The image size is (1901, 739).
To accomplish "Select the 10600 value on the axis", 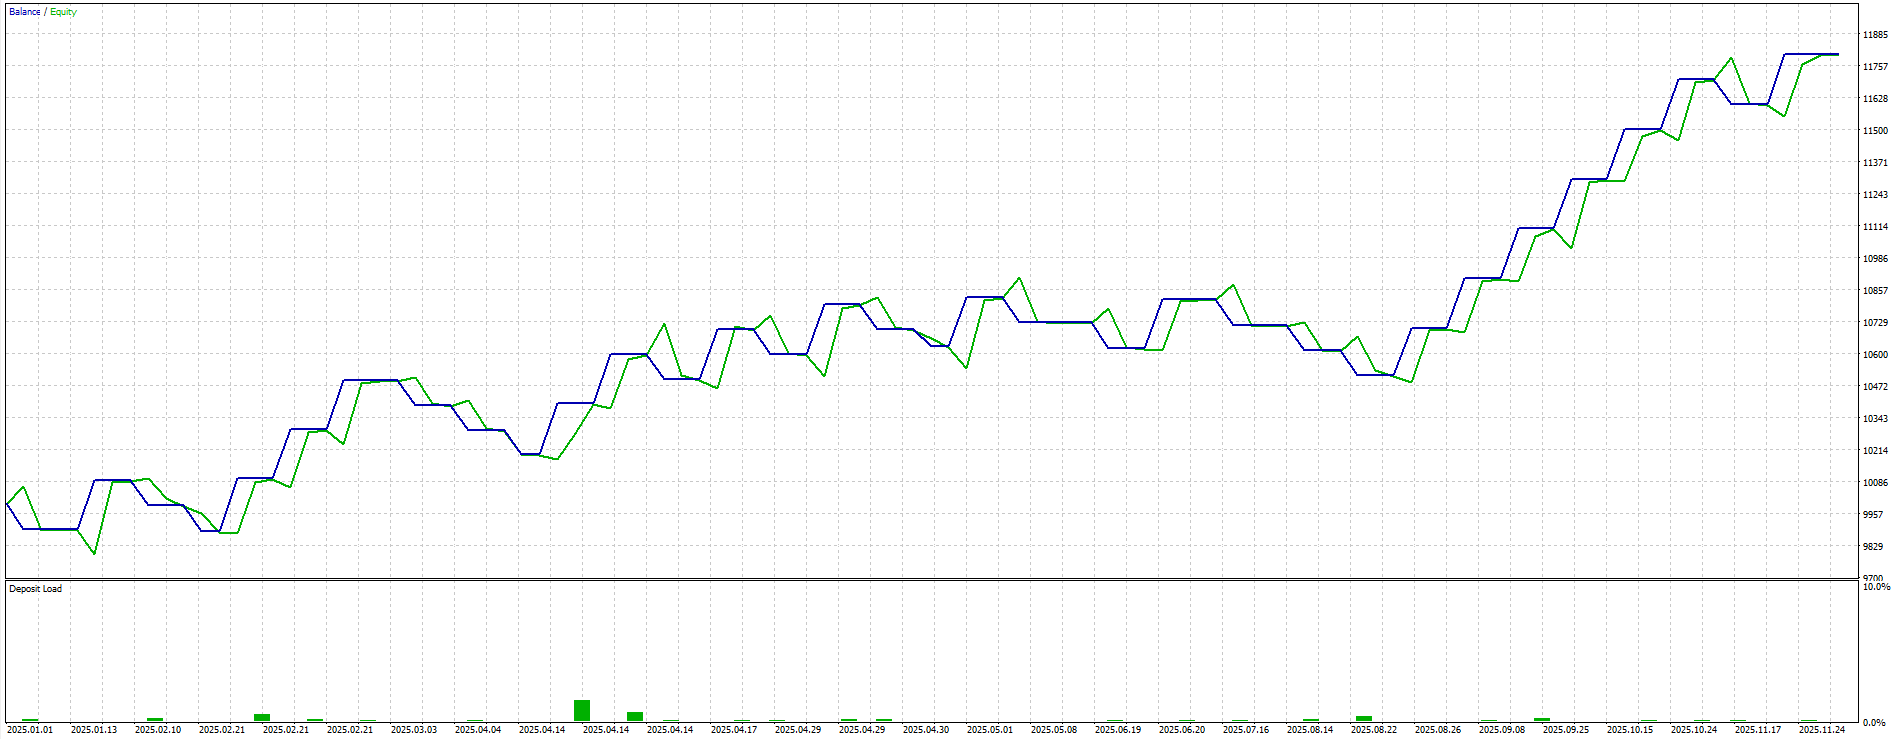I will pos(1875,355).
